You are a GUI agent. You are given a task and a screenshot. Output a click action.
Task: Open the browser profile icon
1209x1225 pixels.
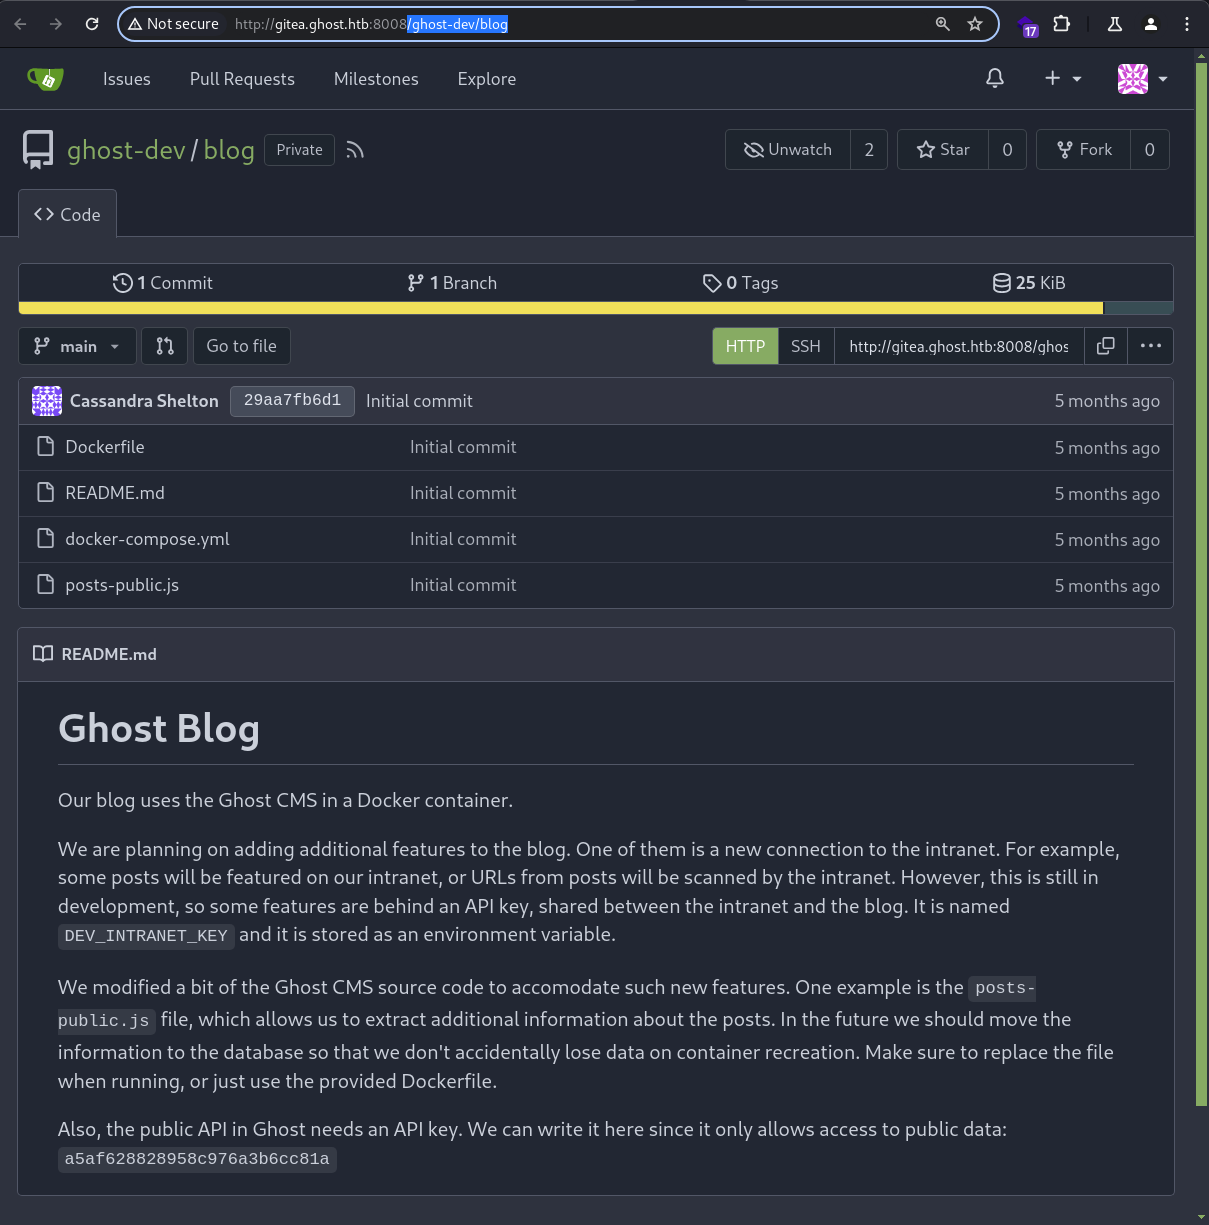click(1151, 24)
